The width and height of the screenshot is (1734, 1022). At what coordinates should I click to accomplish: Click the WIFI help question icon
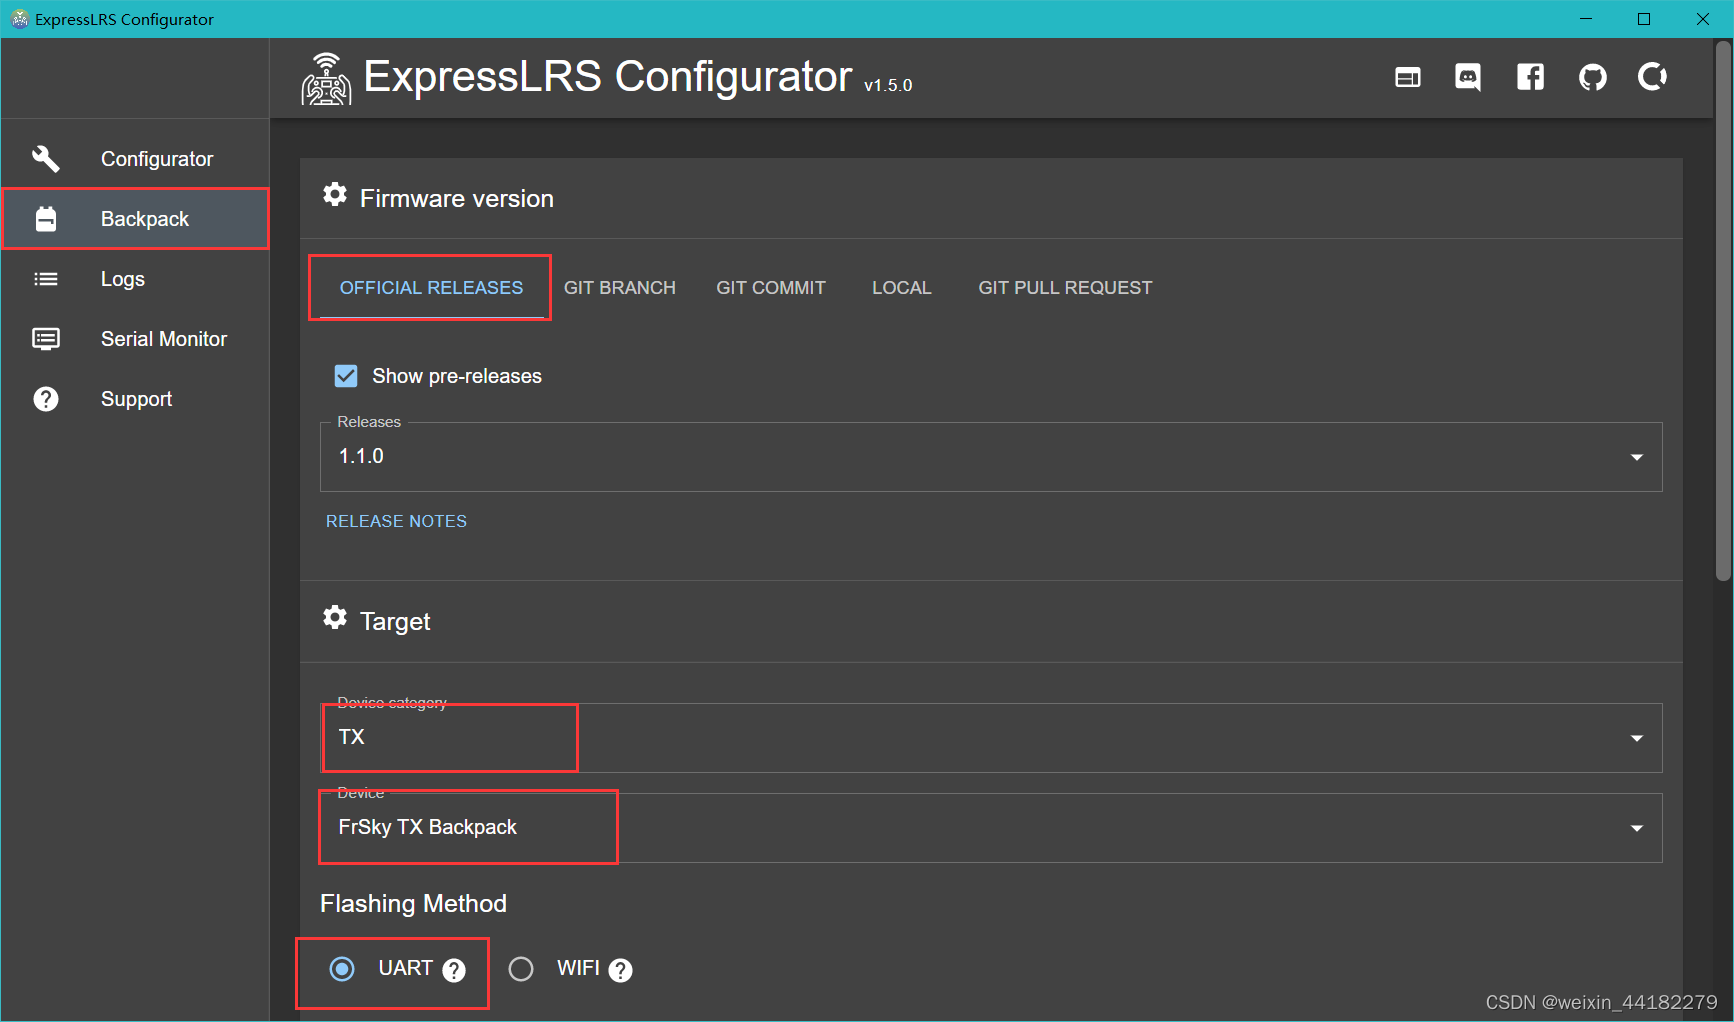pos(620,970)
